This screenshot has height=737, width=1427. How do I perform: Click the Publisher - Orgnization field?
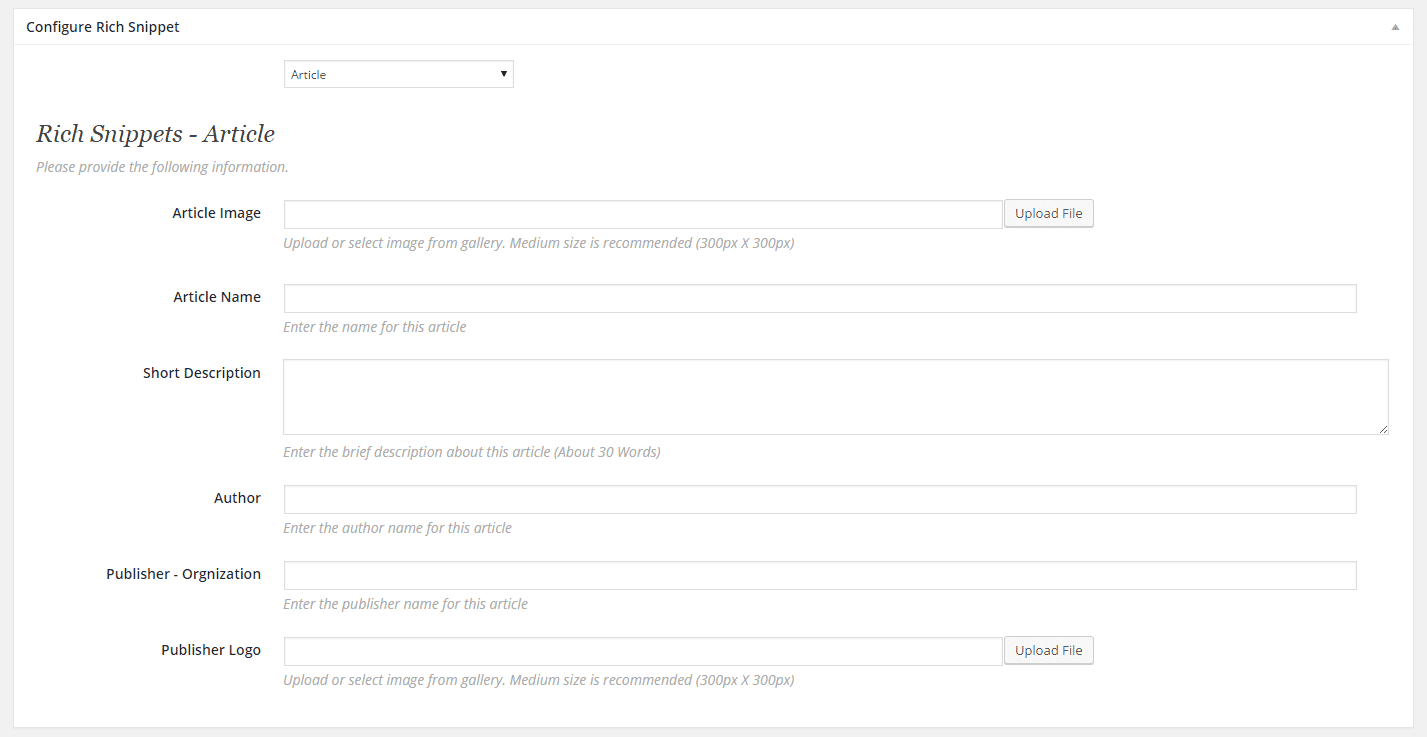(820, 575)
